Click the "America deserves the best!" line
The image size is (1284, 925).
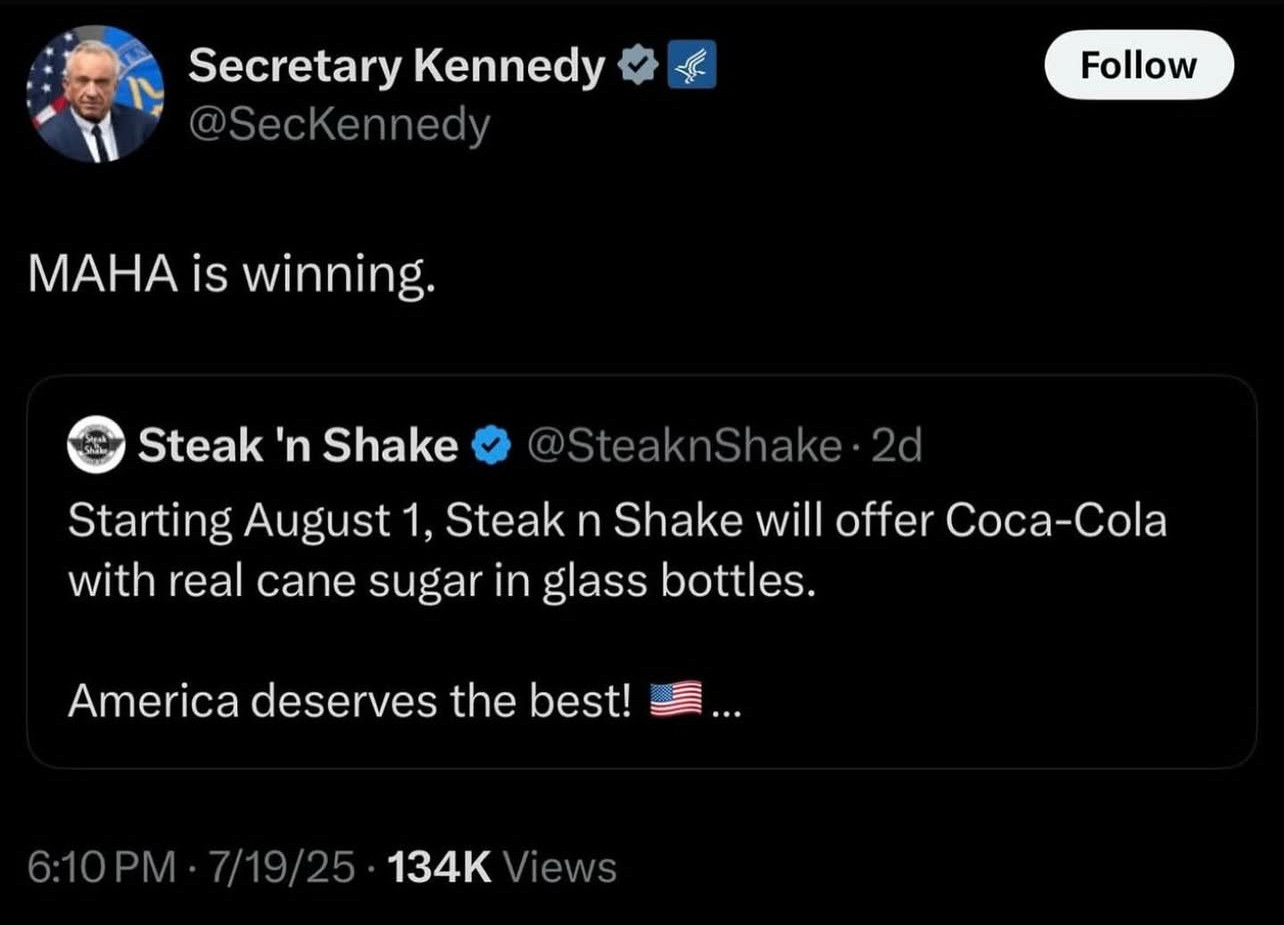(x=350, y=702)
